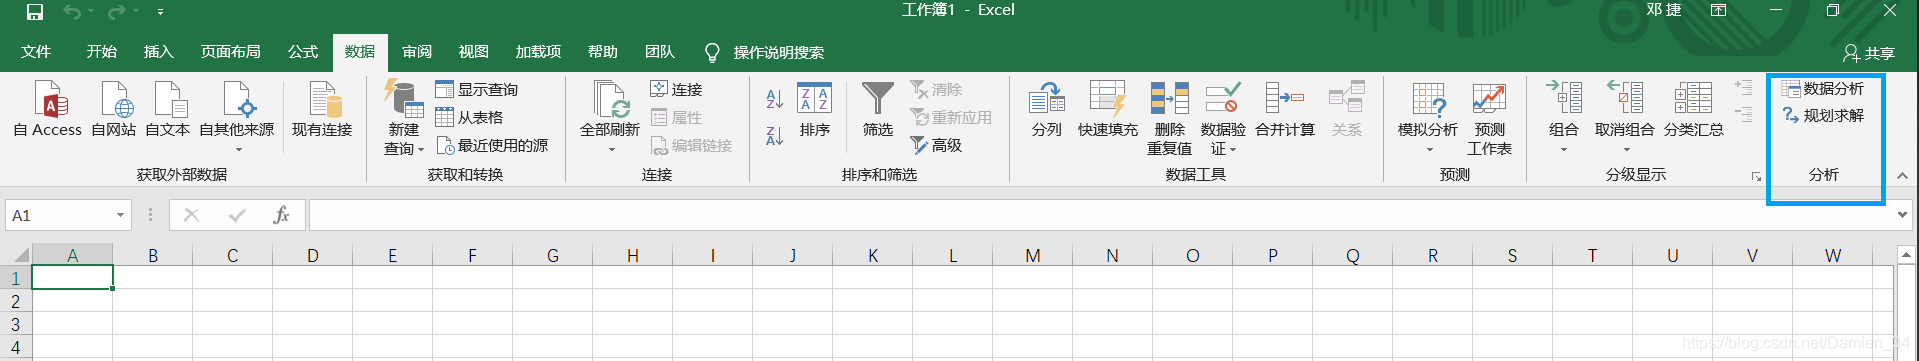
Task: Click the 关系 relationships icon
Action: point(1347,110)
